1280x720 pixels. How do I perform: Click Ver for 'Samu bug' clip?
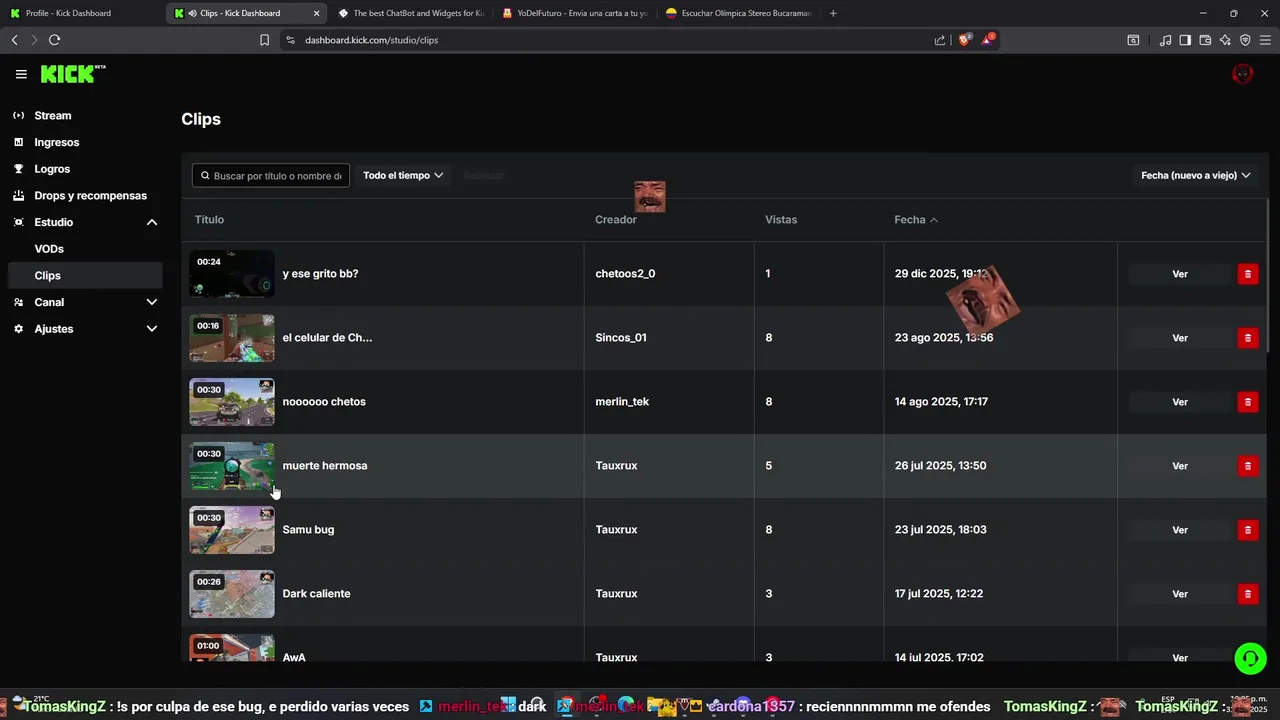point(1180,530)
